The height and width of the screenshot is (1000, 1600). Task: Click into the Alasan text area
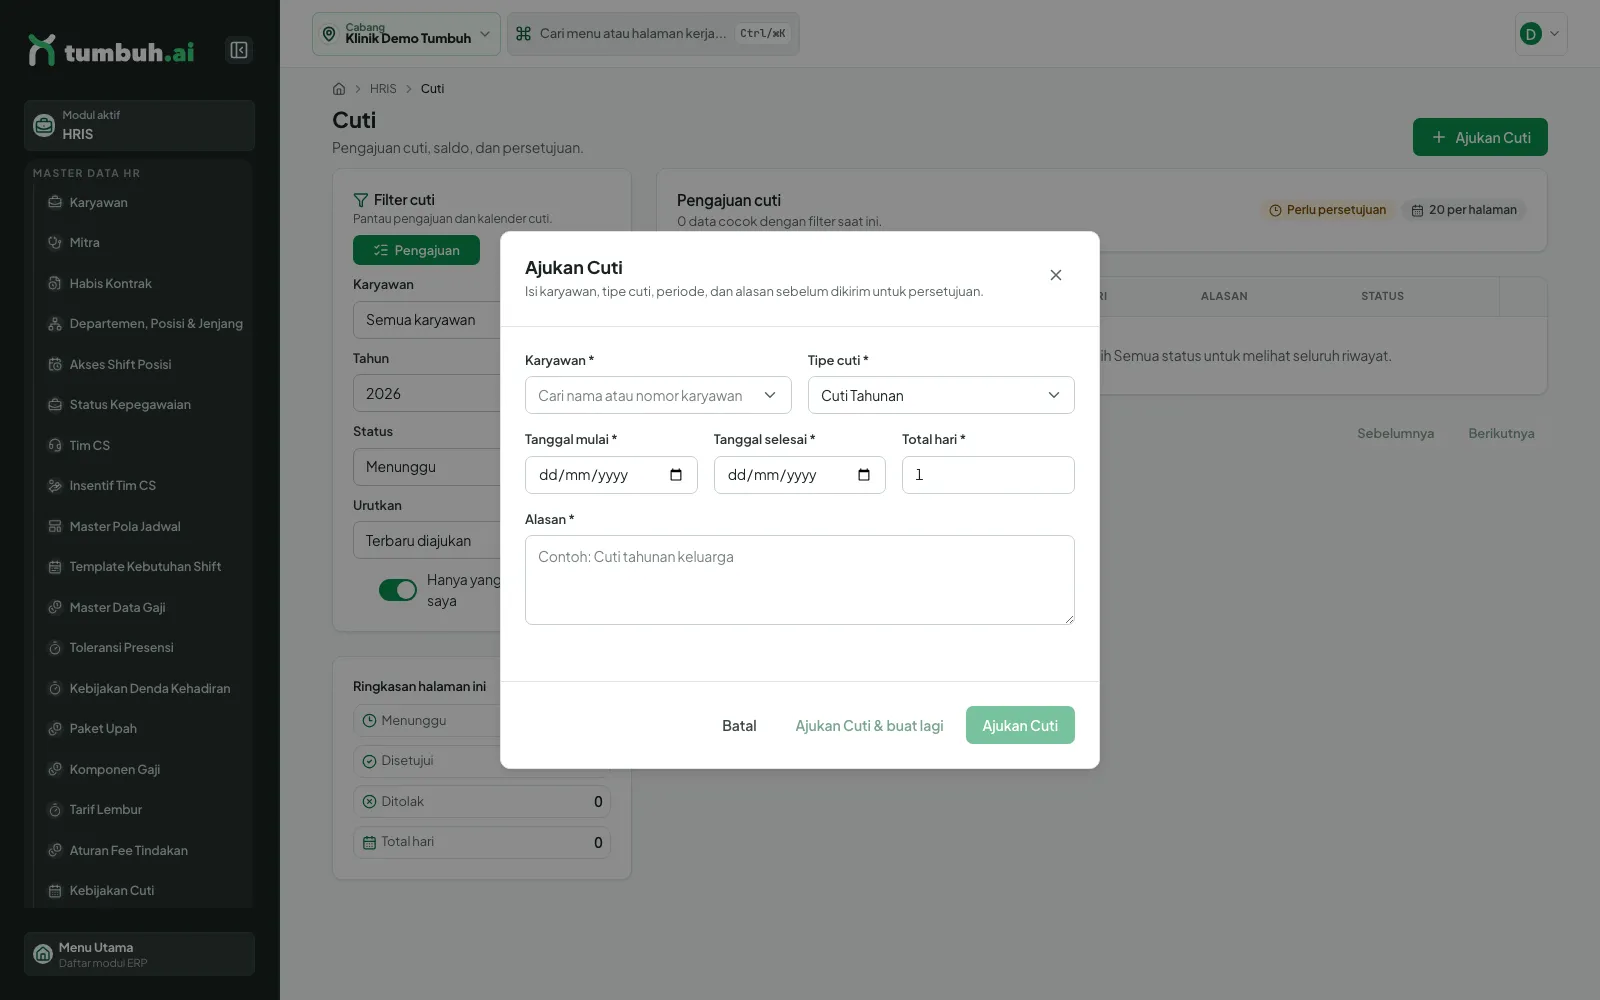800,580
